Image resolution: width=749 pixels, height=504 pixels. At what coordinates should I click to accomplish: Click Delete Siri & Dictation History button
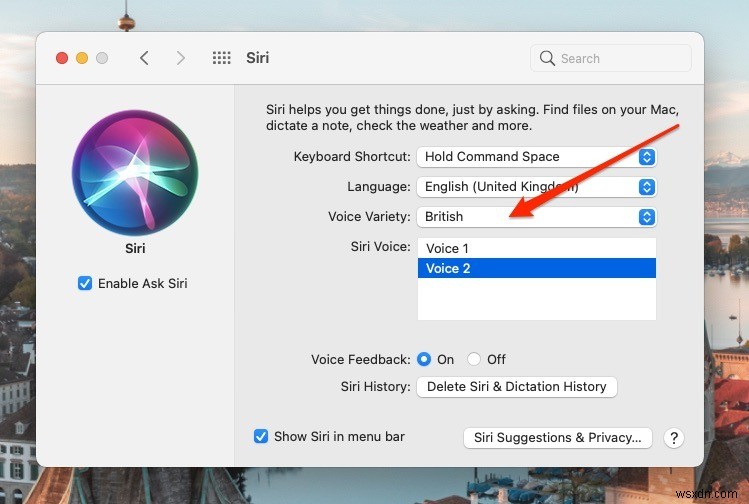pos(517,386)
